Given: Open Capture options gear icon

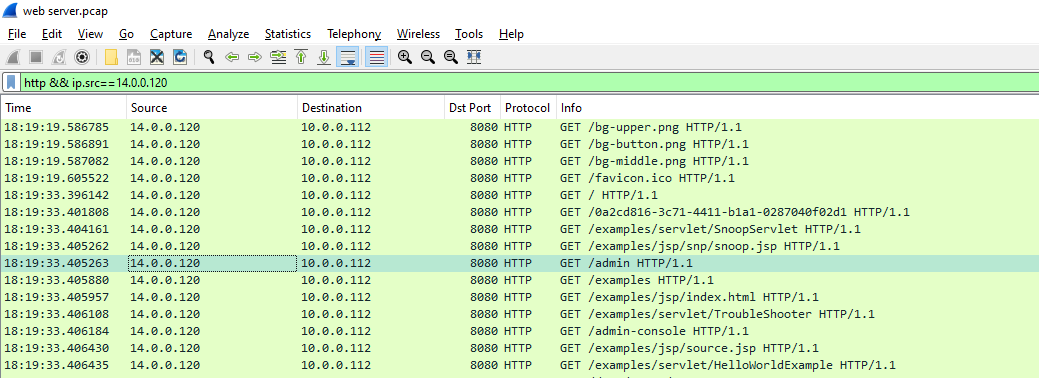Looking at the screenshot, I should click(x=82, y=57).
